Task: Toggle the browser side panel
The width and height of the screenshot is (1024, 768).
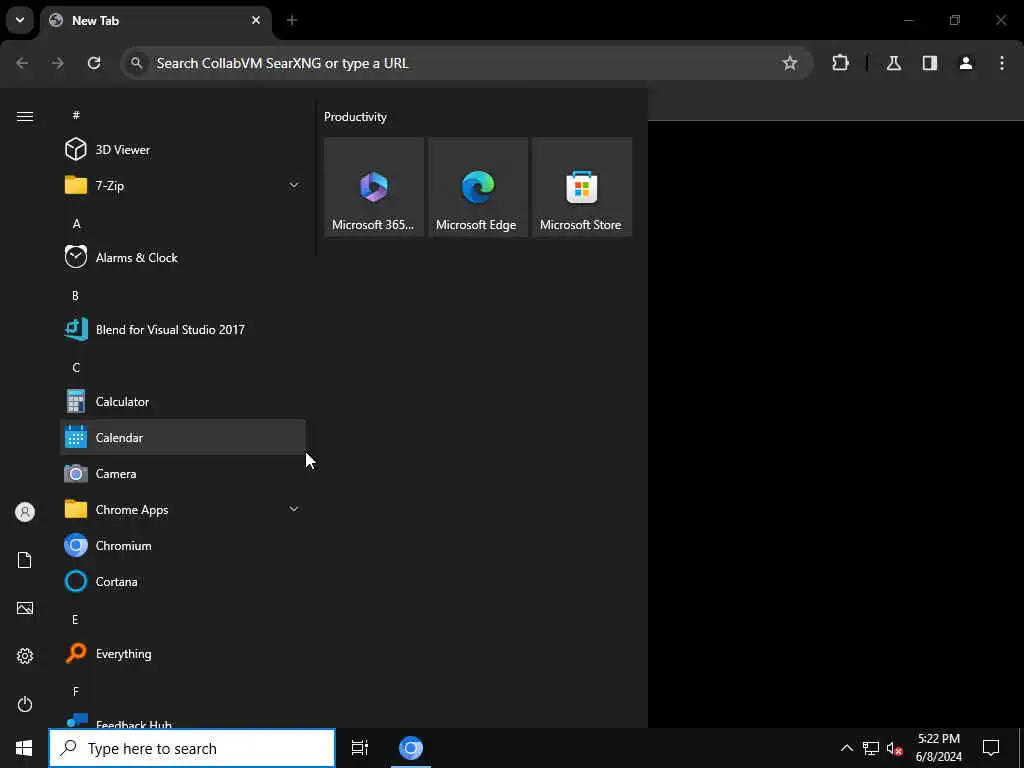Action: pyautogui.click(x=930, y=63)
